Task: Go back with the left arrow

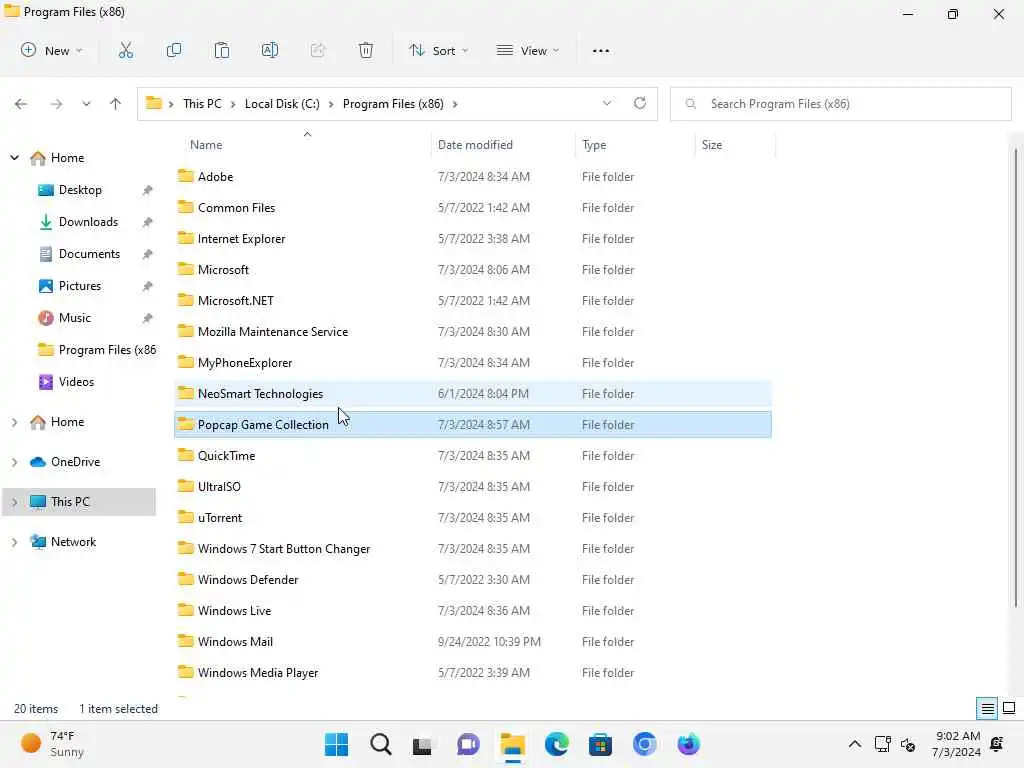Action: 21,104
